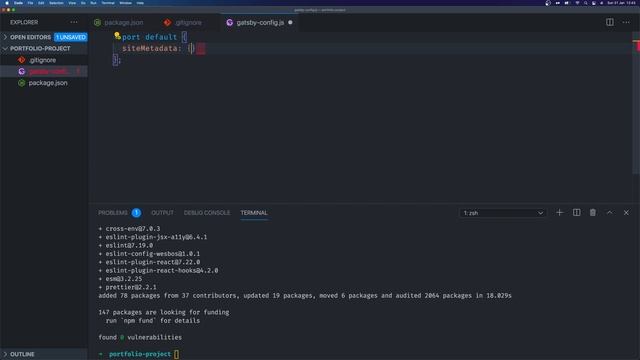Image resolution: width=640 pixels, height=360 pixels.
Task: Open the Selection menu
Action: [x=56, y=3]
